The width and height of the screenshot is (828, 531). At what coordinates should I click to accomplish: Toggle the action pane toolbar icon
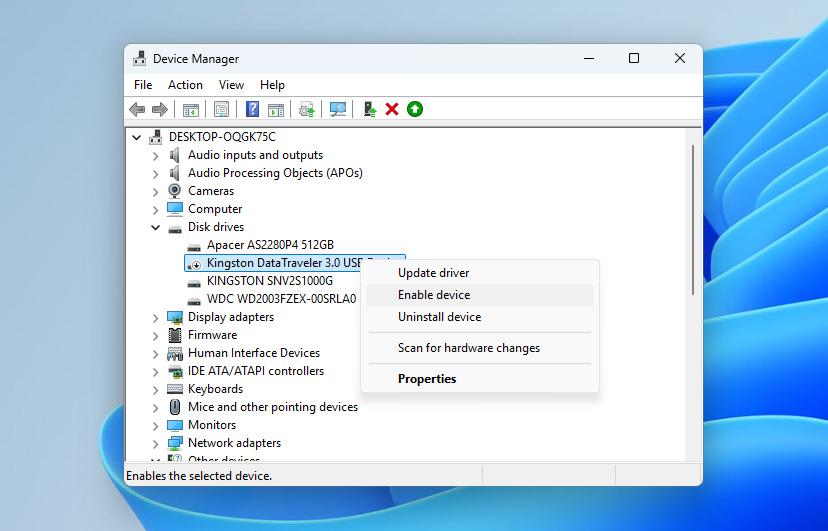[276, 110]
